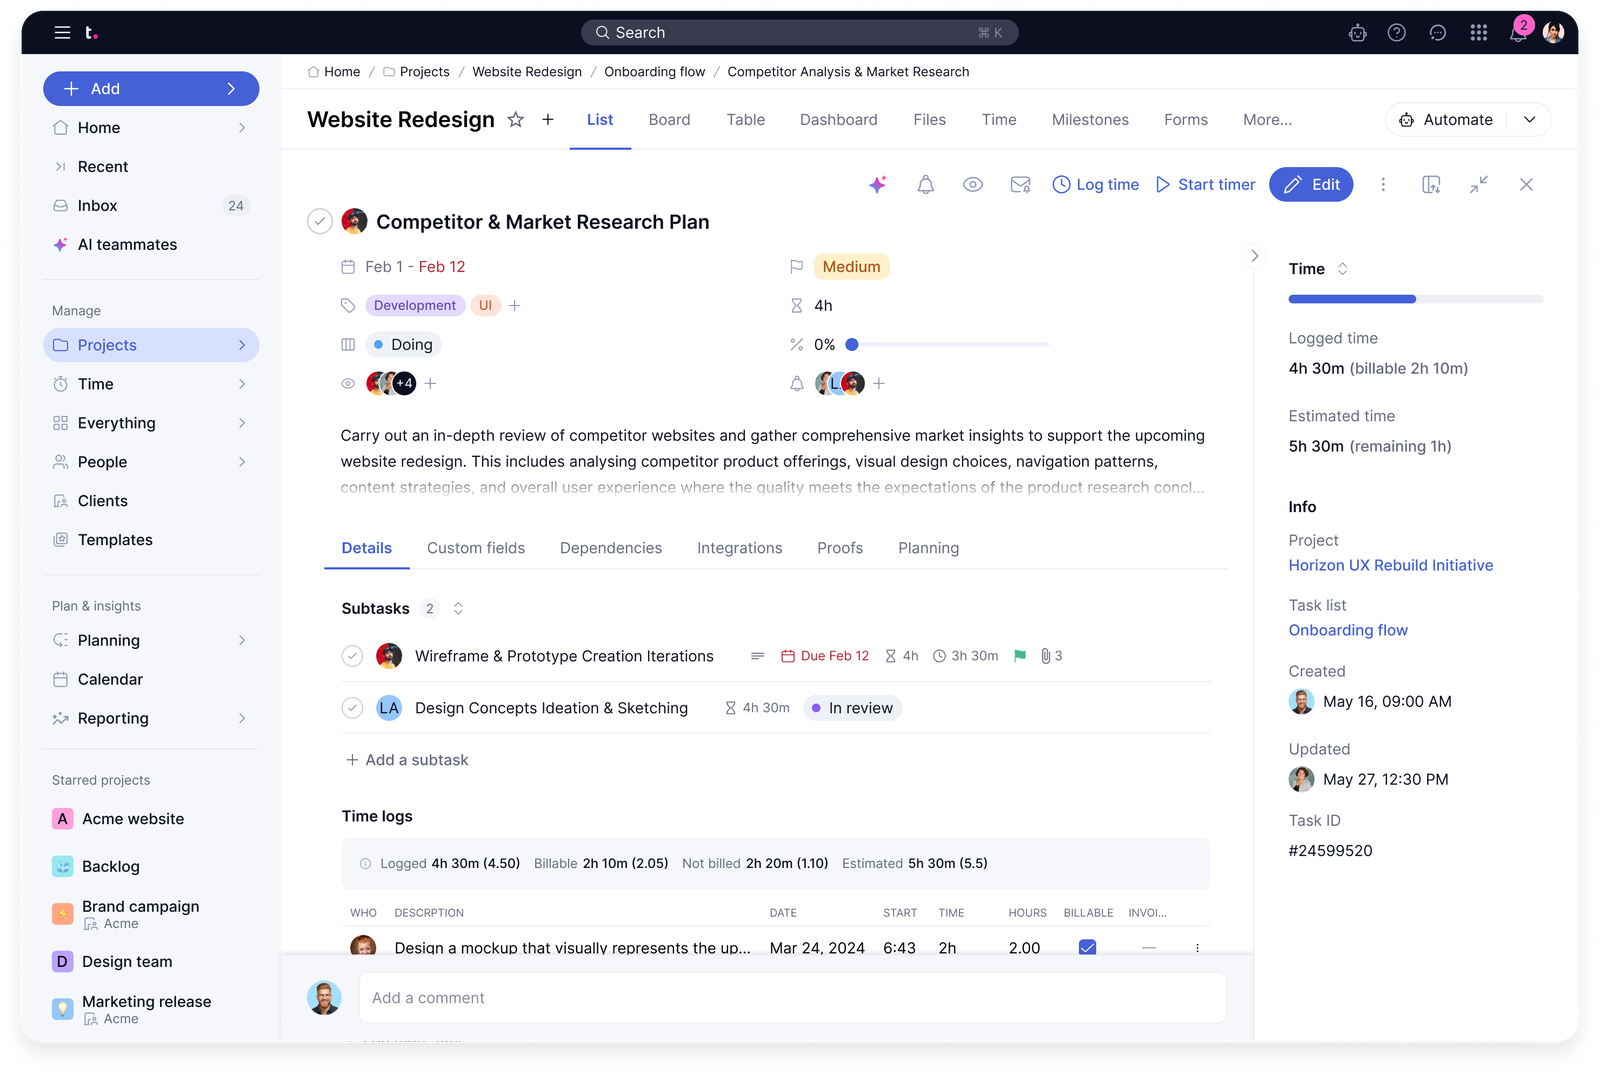This screenshot has width=1600, height=1074.
Task: Click the side panel layout icon
Action: click(1431, 185)
